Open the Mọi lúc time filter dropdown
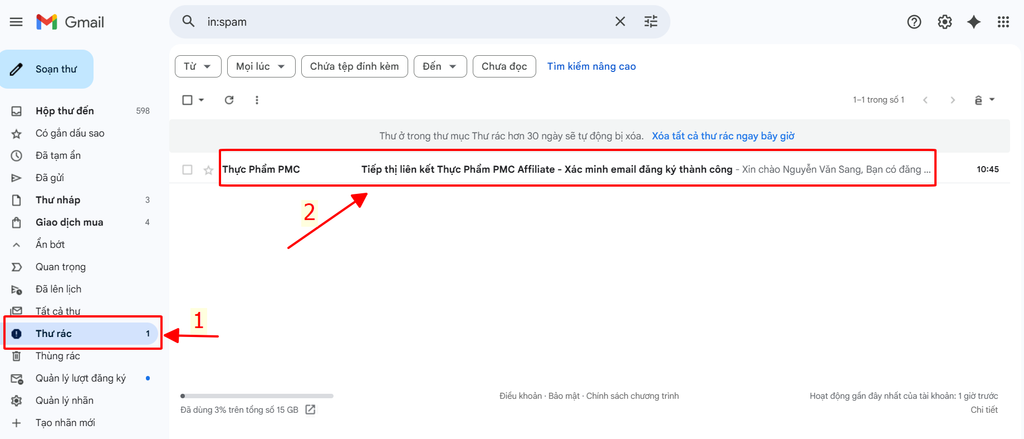Image resolution: width=1024 pixels, height=439 pixels. (260, 66)
